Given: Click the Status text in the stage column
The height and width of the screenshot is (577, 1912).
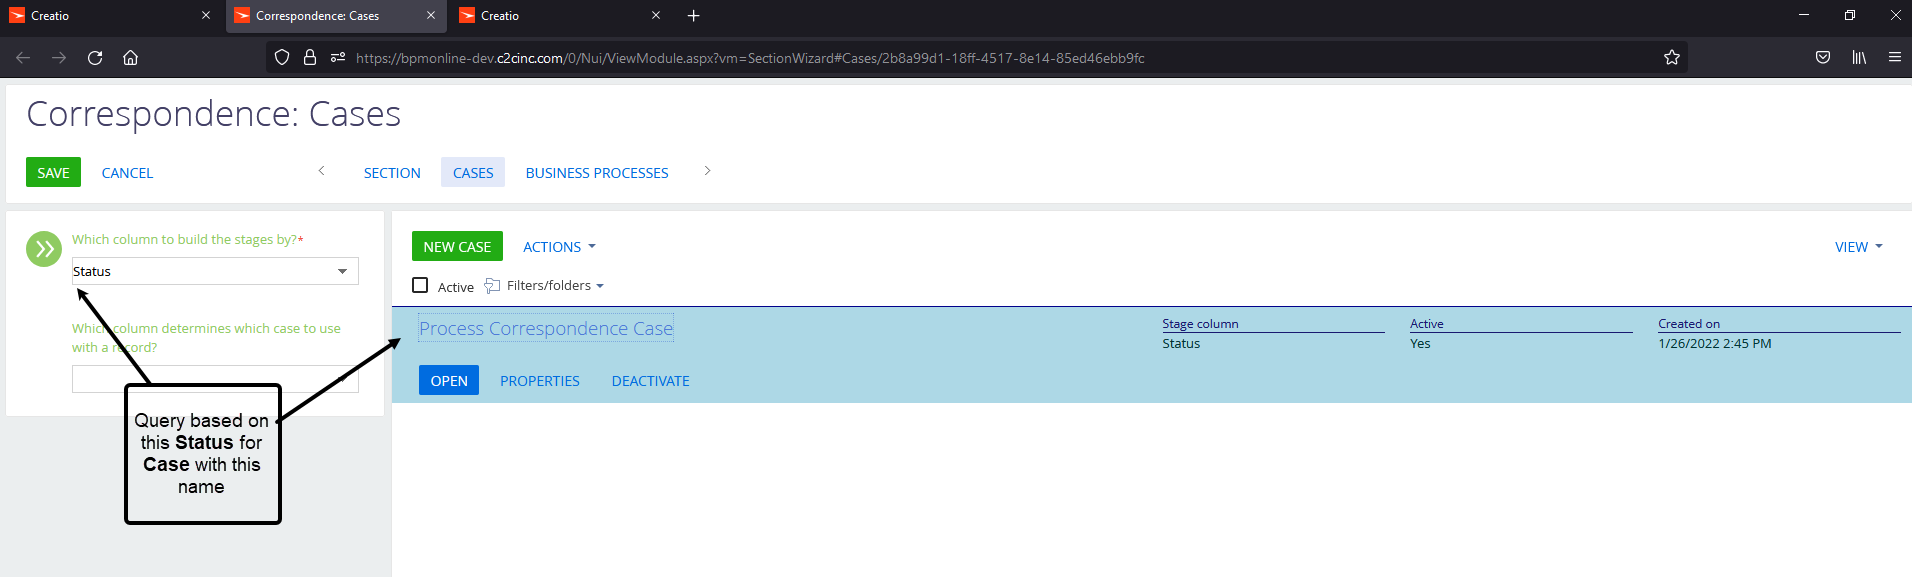Looking at the screenshot, I should click(x=1181, y=344).
